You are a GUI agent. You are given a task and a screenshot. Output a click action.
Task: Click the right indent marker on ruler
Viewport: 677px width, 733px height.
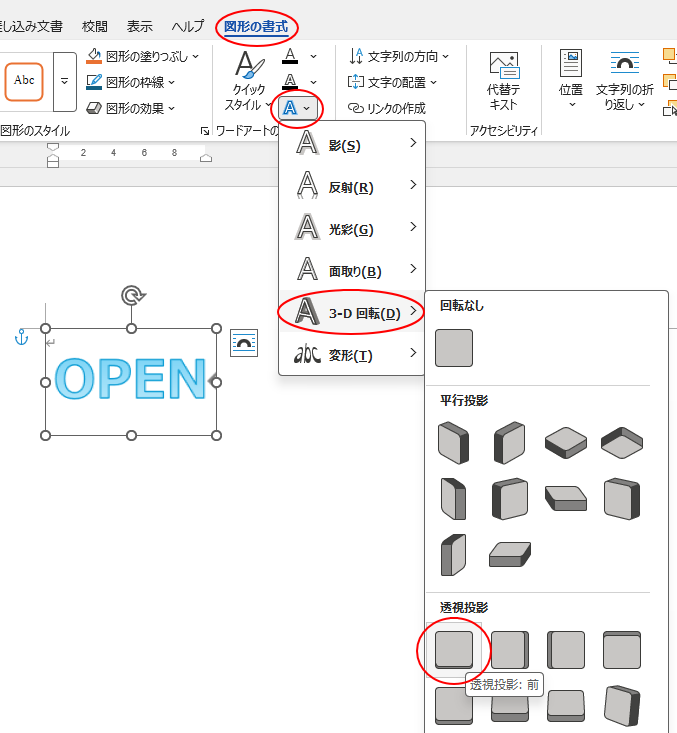(x=206, y=158)
